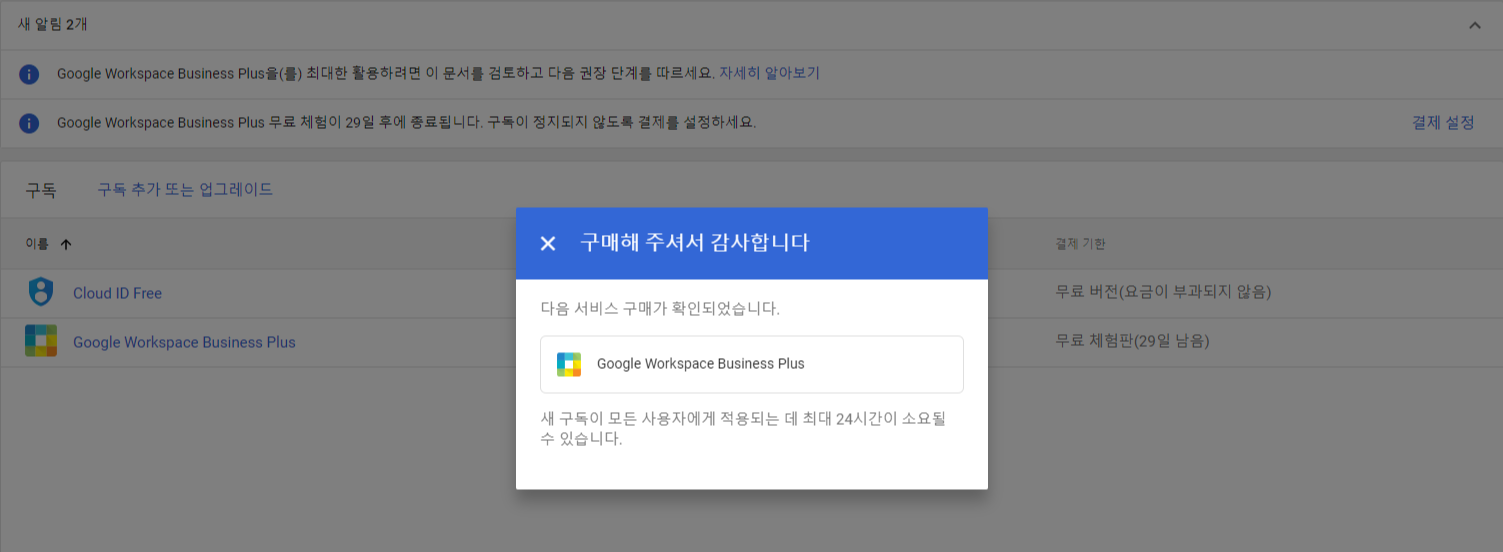This screenshot has height=552, width=1503.
Task: Click 구매해 주셔서 감사합니다 dialog title
Action: click(x=695, y=242)
